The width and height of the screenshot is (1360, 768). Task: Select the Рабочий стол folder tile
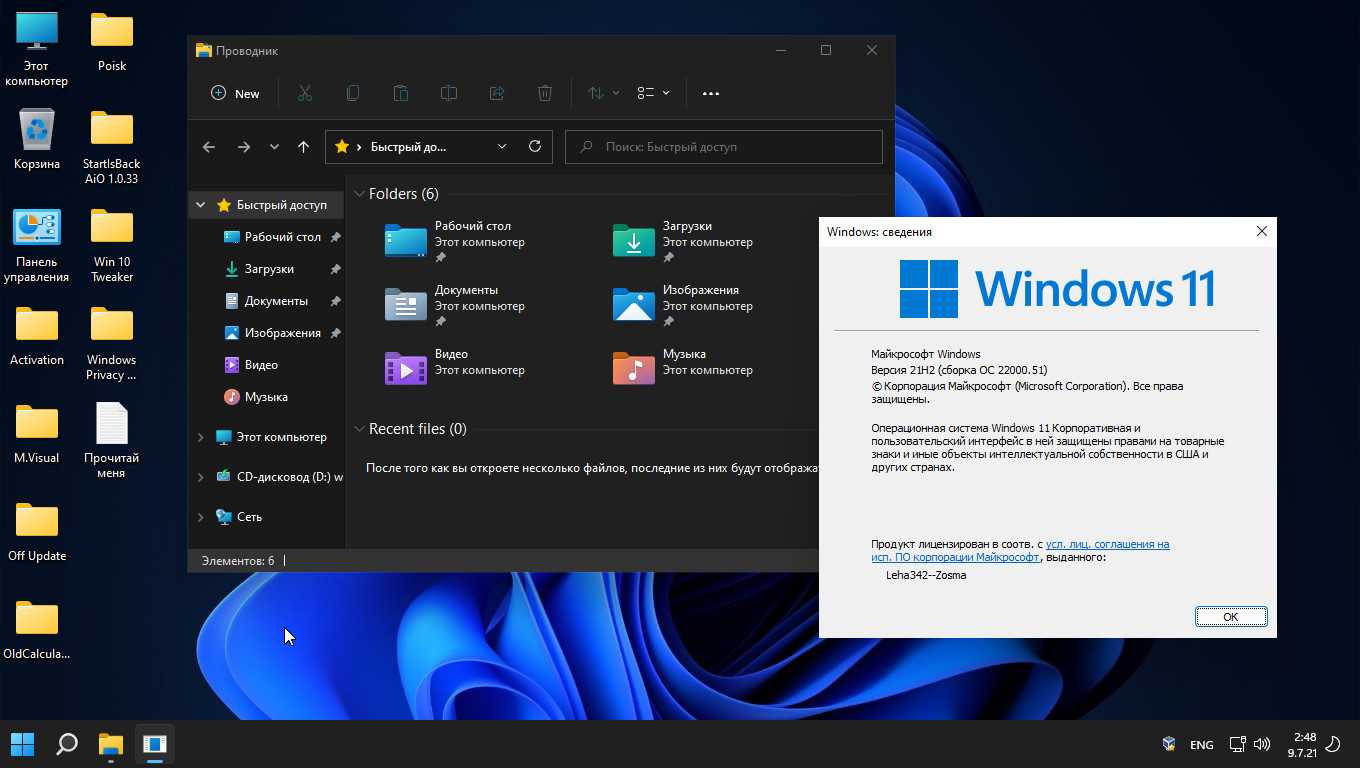tap(456, 241)
